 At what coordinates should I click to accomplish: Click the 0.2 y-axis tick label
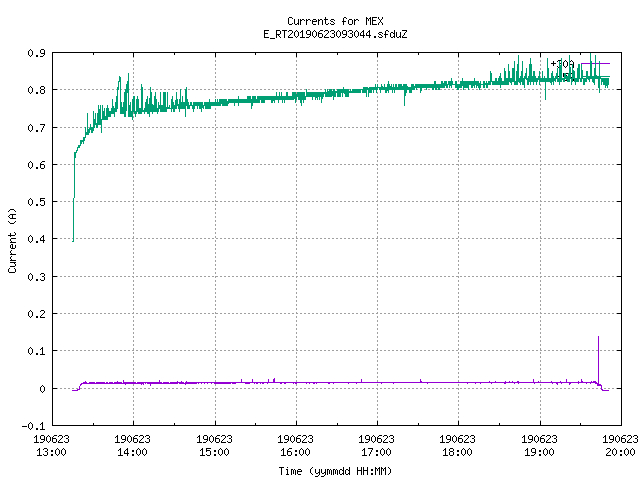36,314
